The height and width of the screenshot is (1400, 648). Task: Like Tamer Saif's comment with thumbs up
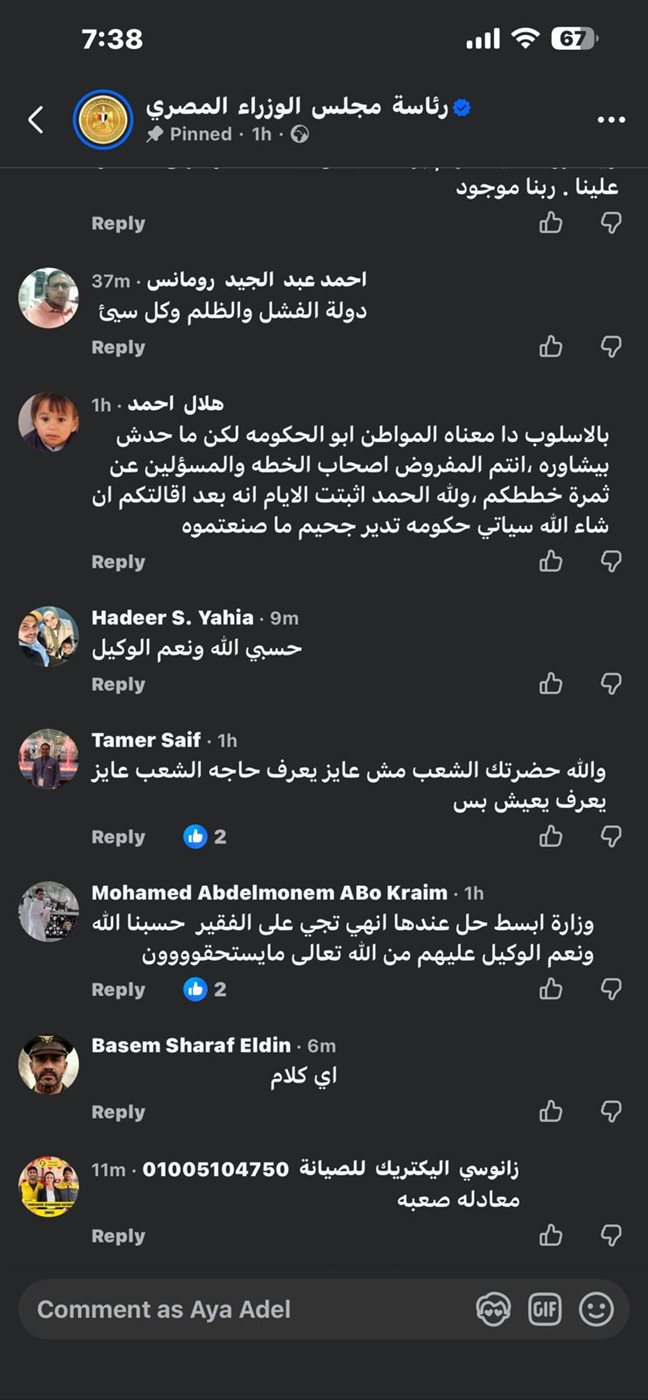click(551, 837)
